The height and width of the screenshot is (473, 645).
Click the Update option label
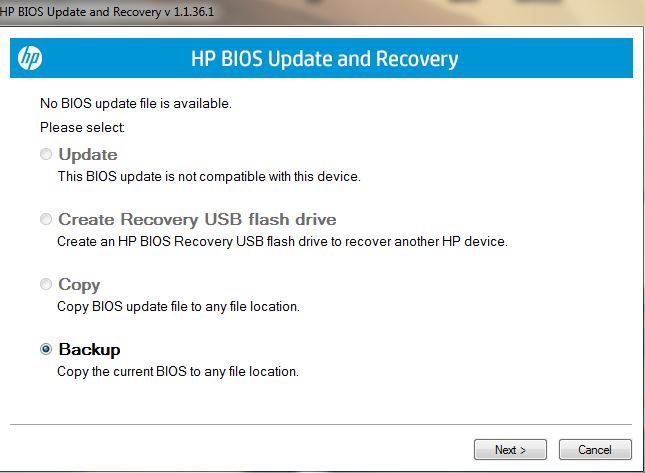coord(88,155)
